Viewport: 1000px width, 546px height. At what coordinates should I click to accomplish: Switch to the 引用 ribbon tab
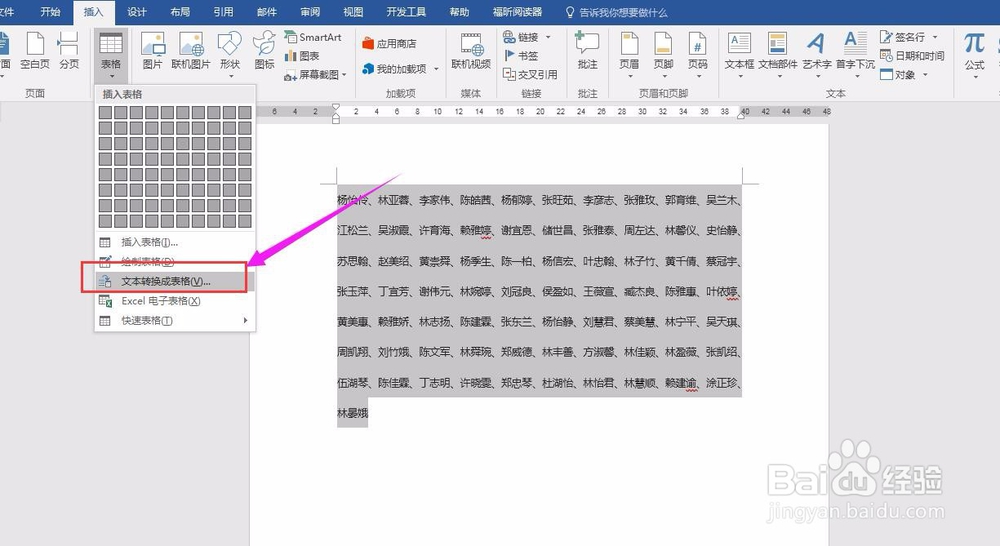pyautogui.click(x=223, y=11)
